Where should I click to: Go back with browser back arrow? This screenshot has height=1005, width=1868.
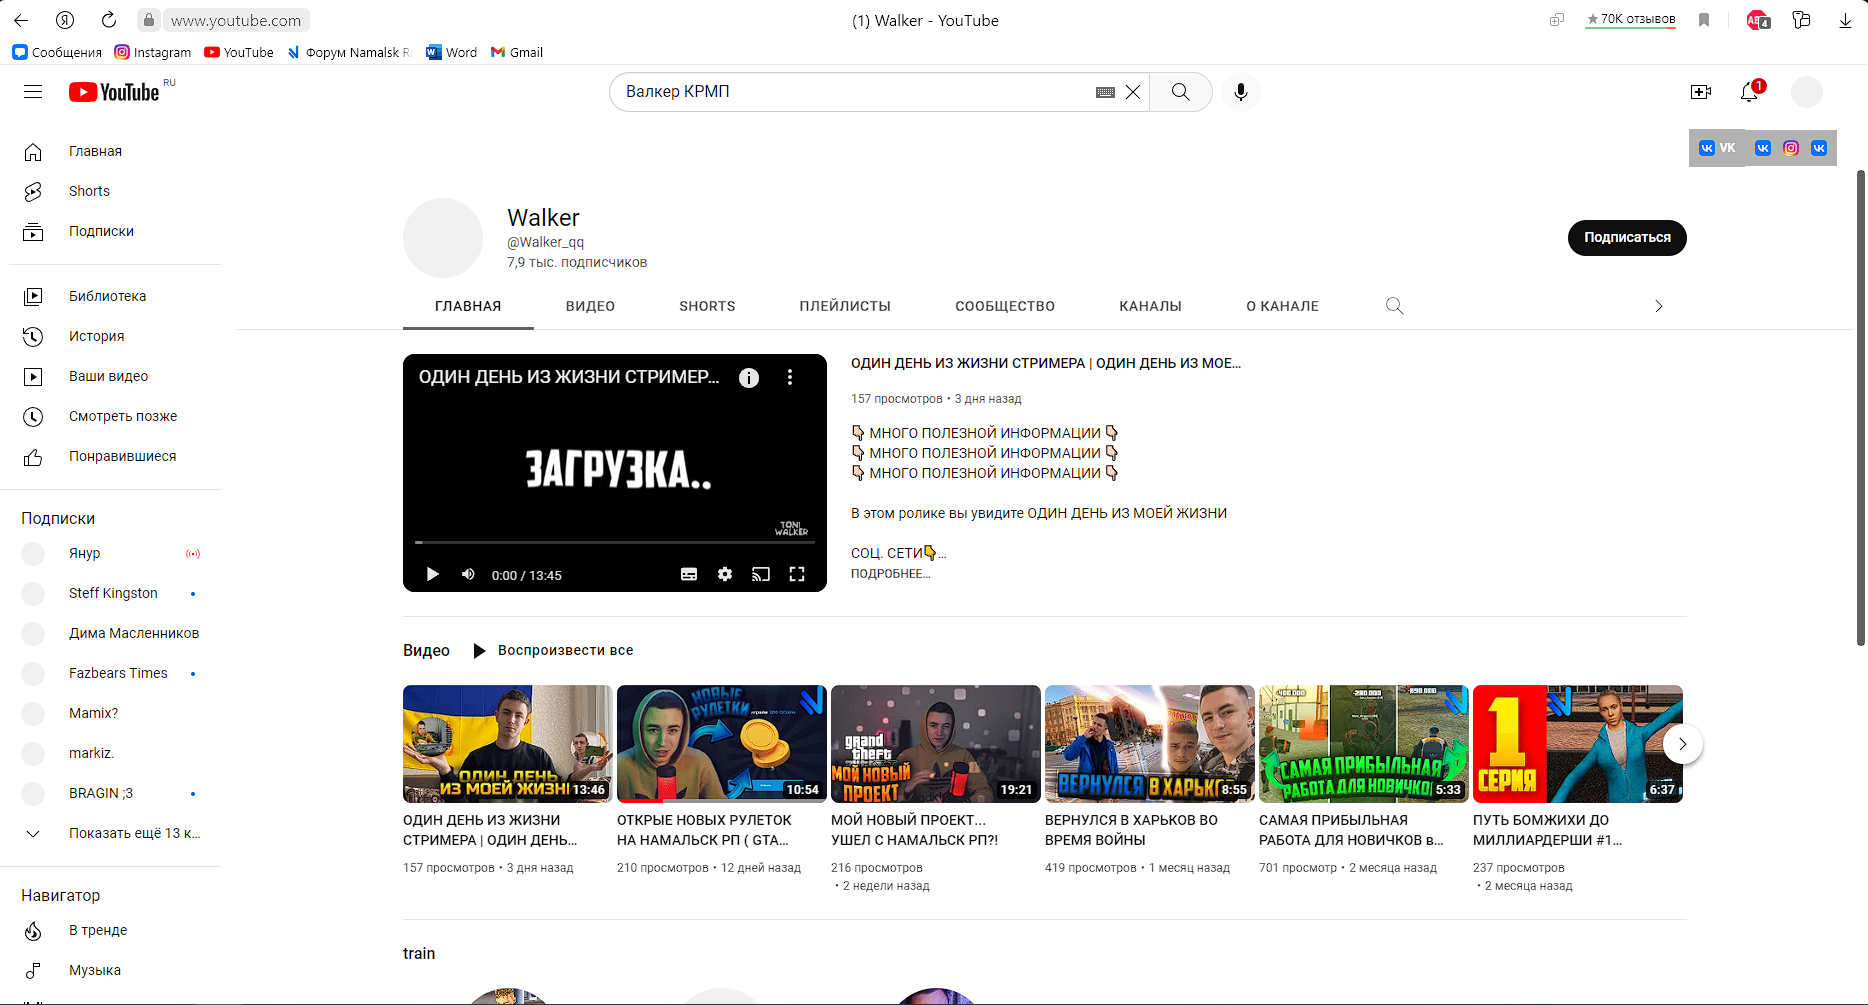pyautogui.click(x=21, y=20)
